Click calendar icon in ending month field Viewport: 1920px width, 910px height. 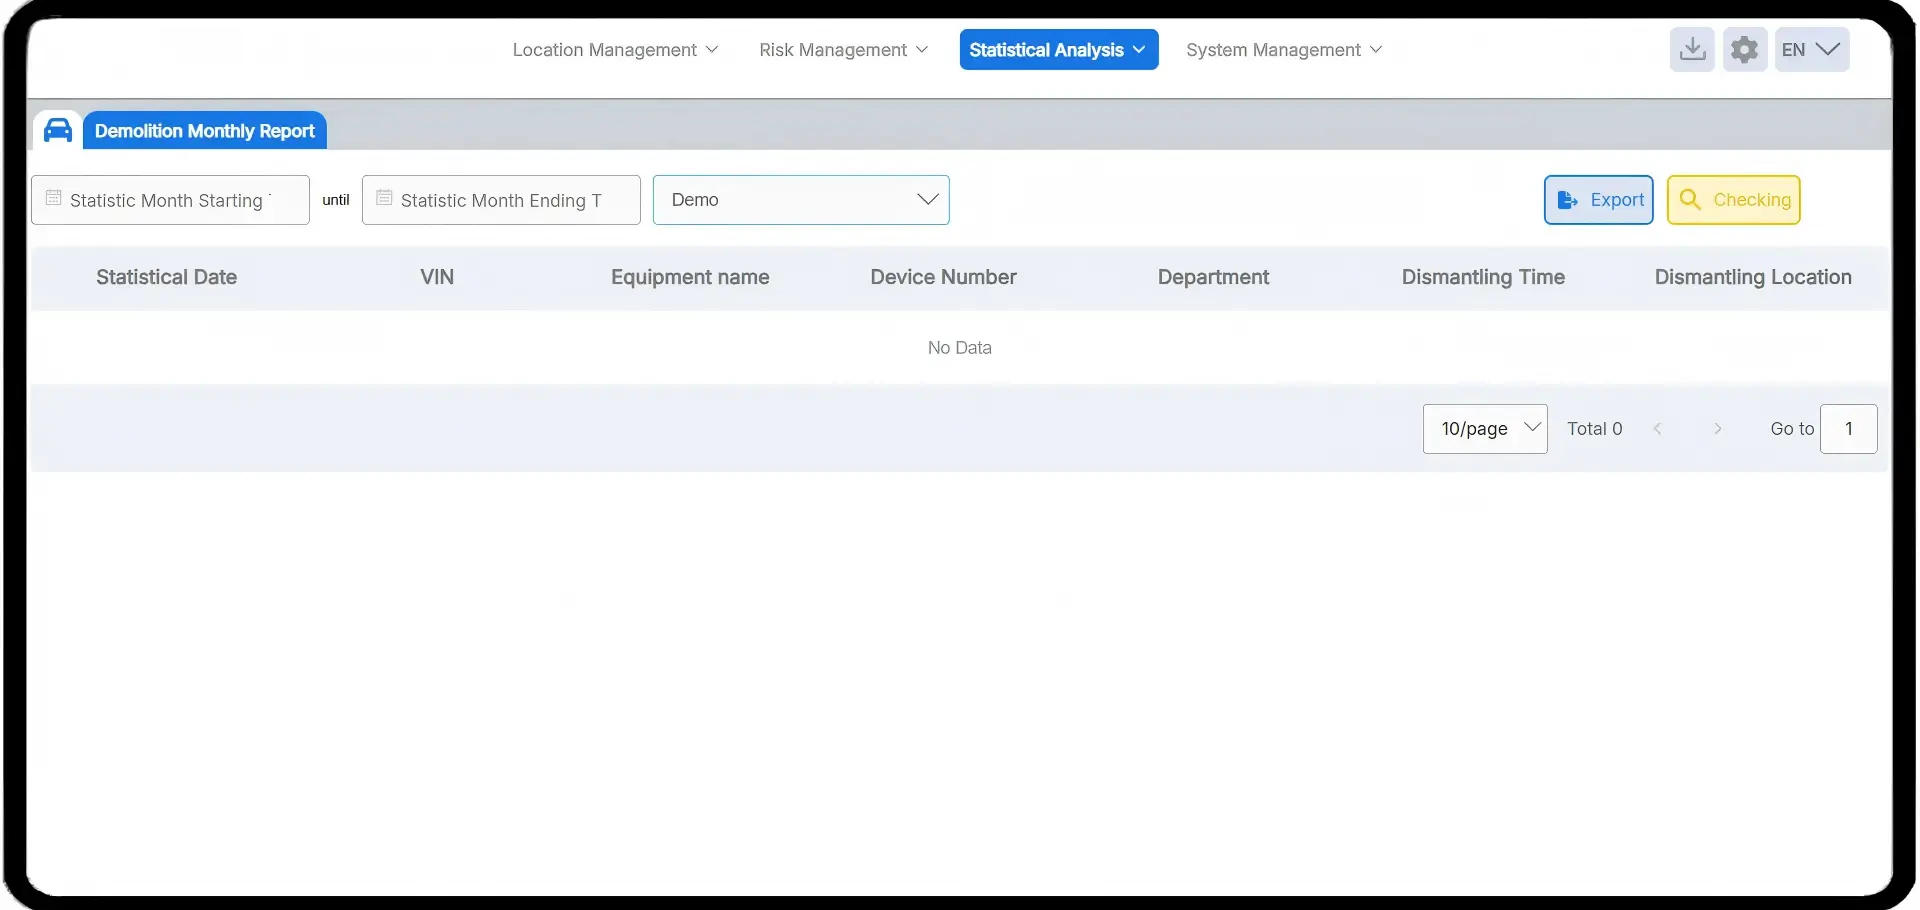[384, 198]
